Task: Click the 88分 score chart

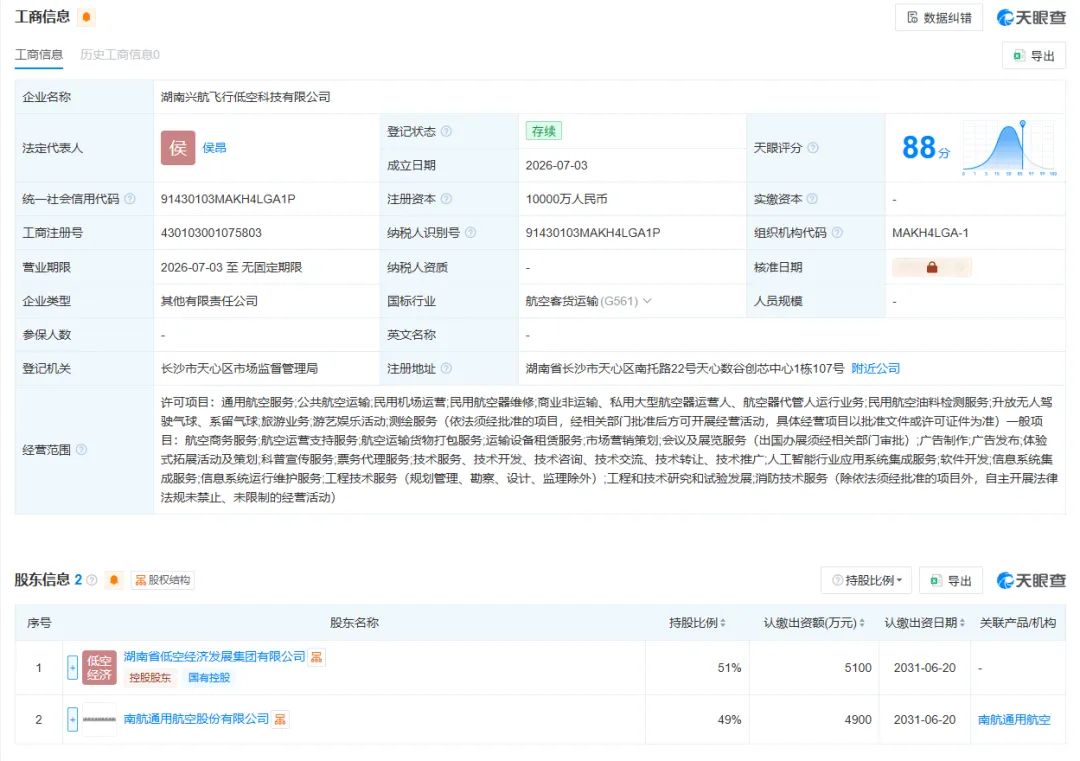Action: (x=1009, y=147)
